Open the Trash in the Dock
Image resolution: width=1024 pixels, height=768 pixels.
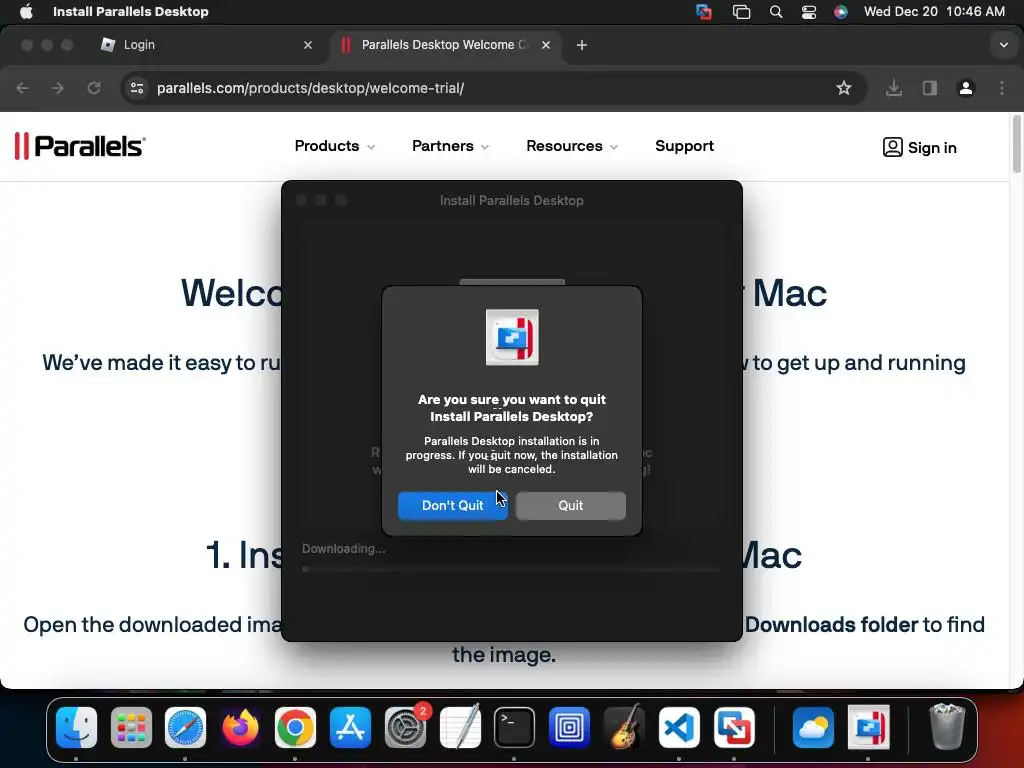pyautogui.click(x=947, y=728)
